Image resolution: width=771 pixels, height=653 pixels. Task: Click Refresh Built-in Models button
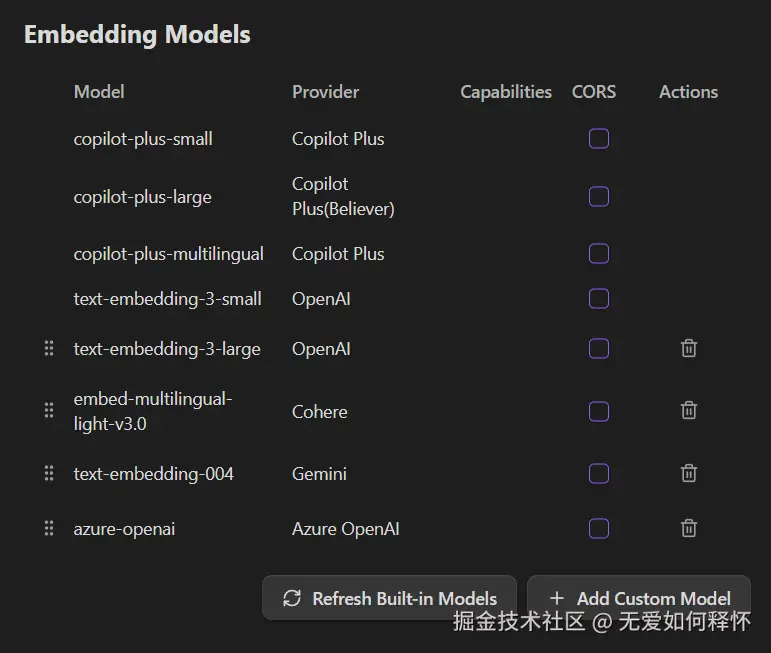click(x=389, y=598)
